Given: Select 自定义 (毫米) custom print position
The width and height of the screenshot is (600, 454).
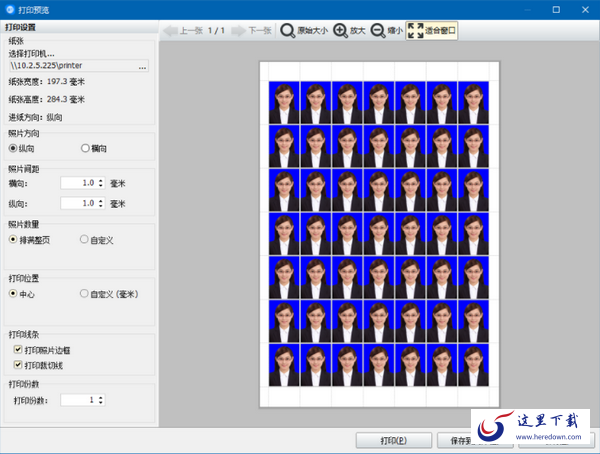Looking at the screenshot, I should coord(85,294).
